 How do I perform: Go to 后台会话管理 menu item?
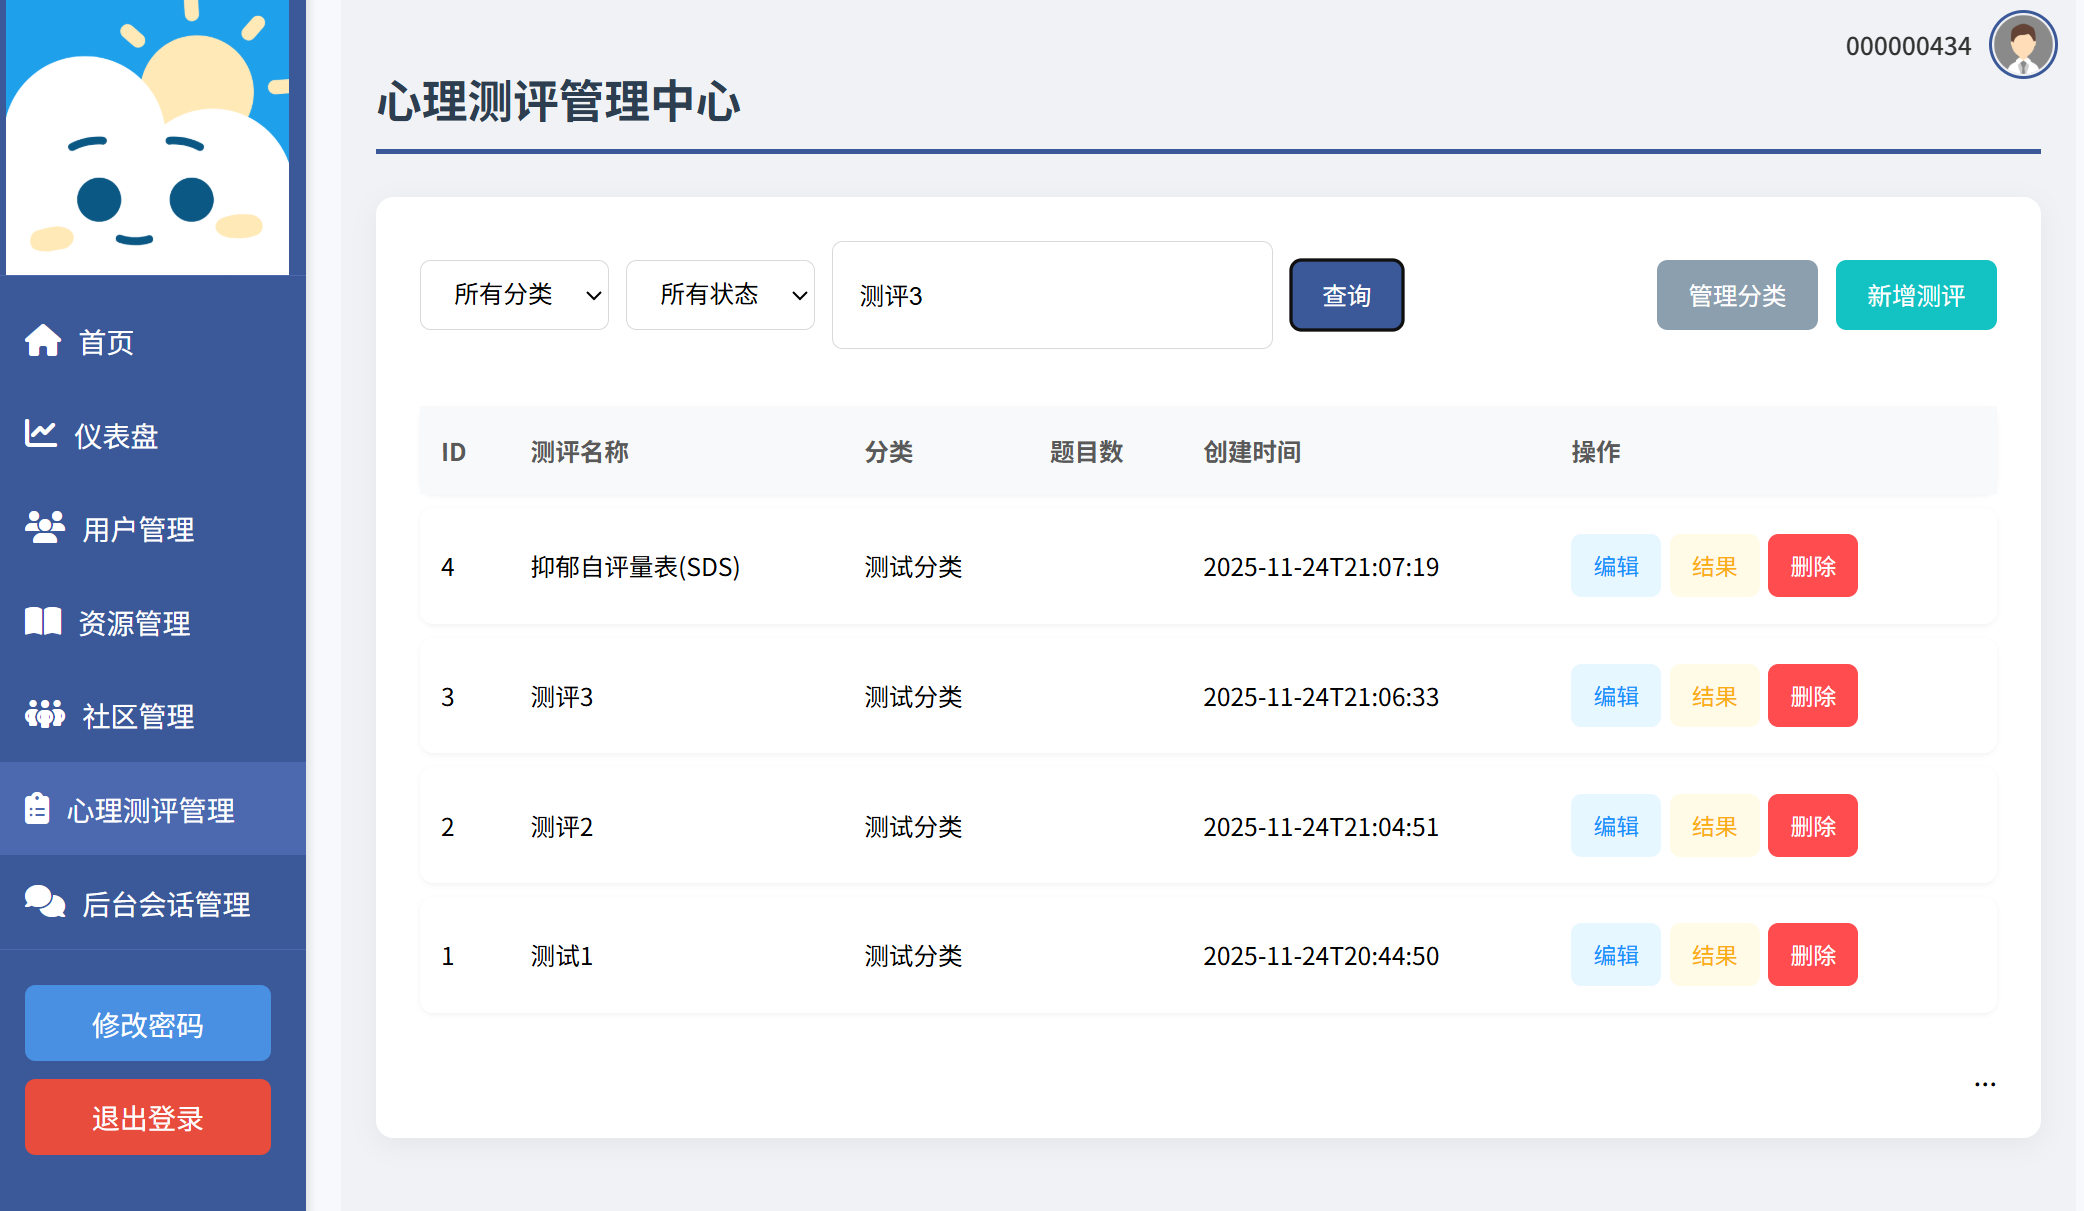(x=165, y=904)
